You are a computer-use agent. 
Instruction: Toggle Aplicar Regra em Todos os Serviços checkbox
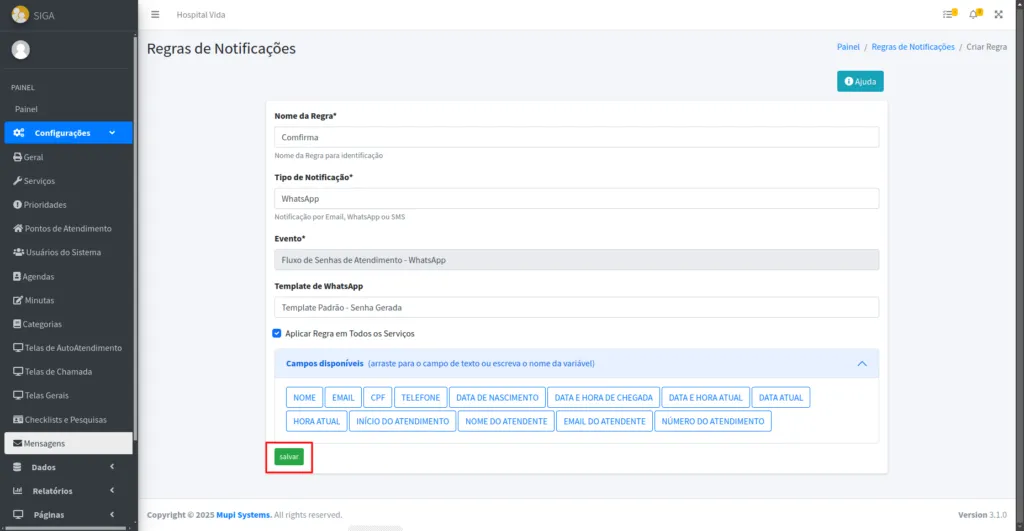277,333
